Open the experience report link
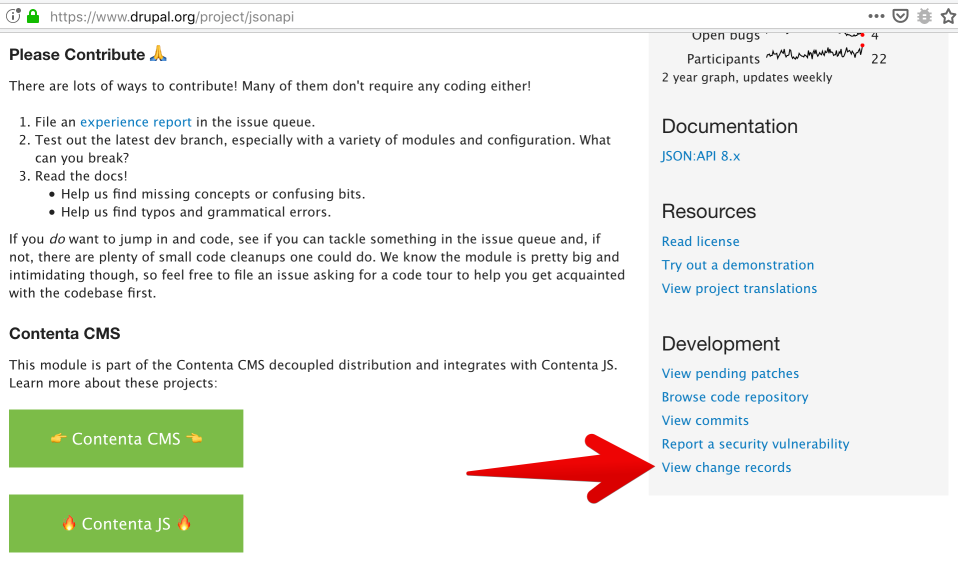This screenshot has height=561, width=958. tap(136, 122)
